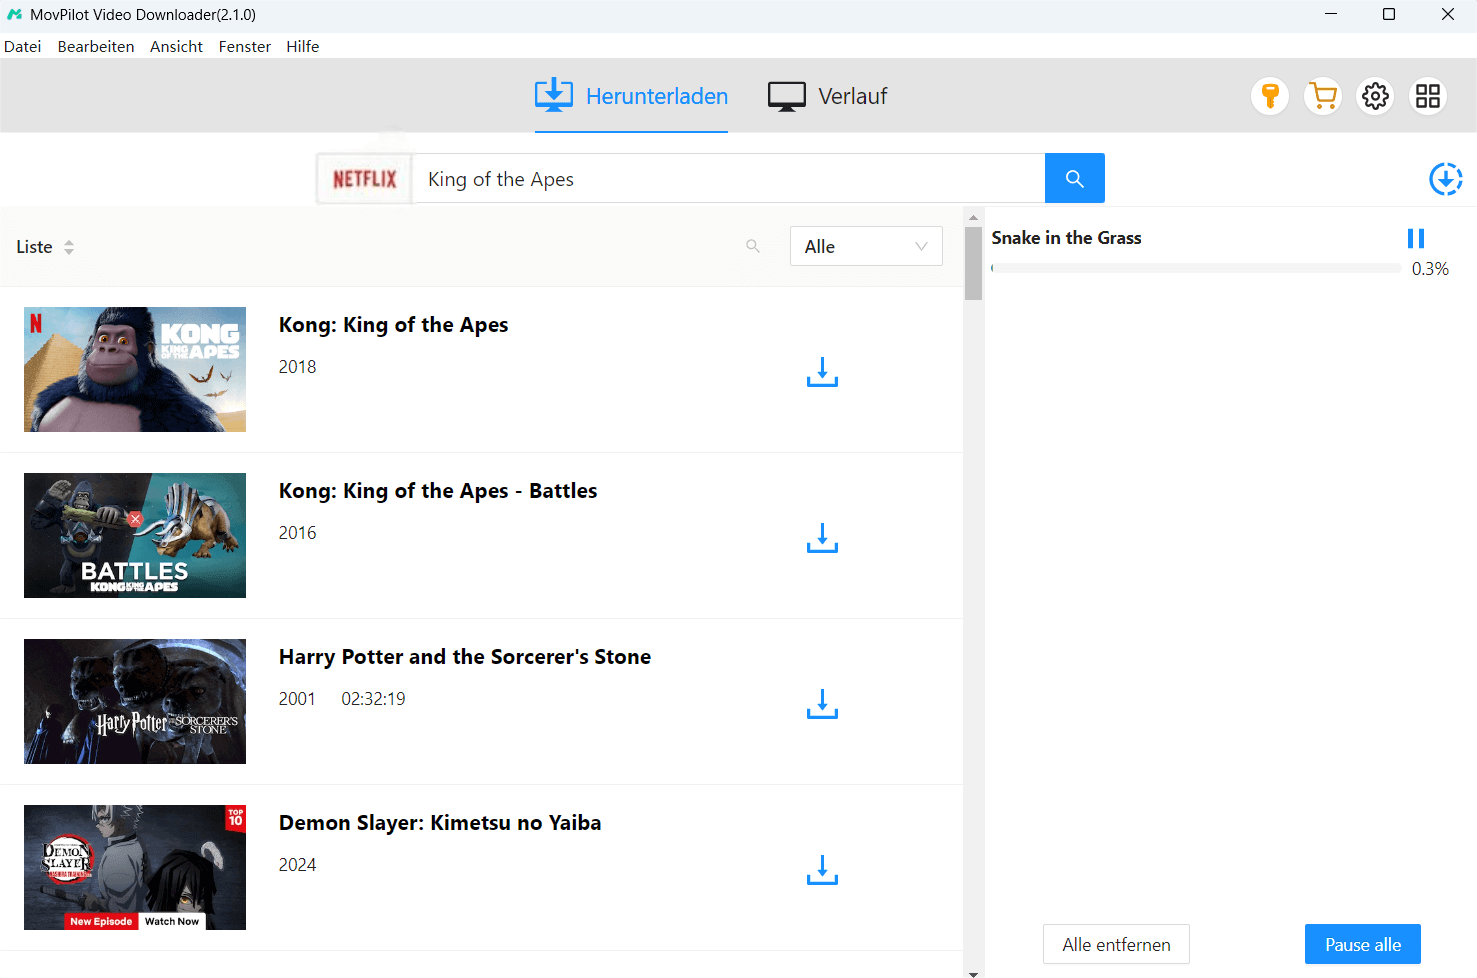The width and height of the screenshot is (1477, 978).
Task: Open the Fenster menu
Action: 245,46
